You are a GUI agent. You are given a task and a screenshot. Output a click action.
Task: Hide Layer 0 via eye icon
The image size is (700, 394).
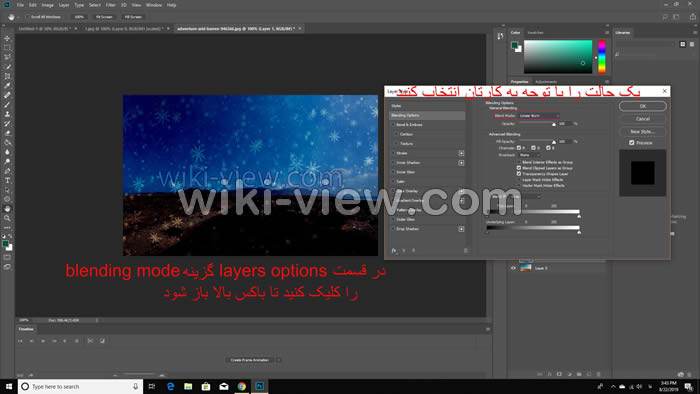513,268
